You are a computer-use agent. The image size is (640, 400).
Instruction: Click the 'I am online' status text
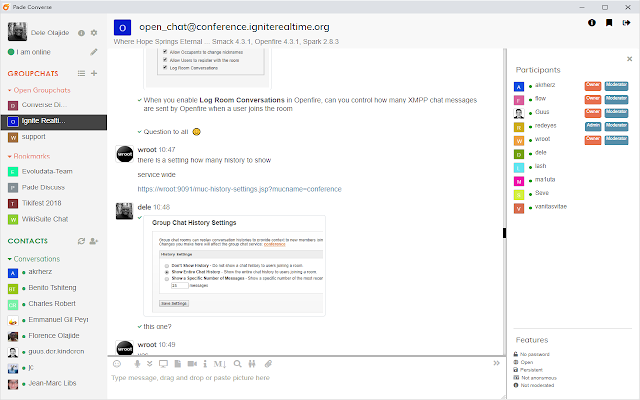coord(33,52)
